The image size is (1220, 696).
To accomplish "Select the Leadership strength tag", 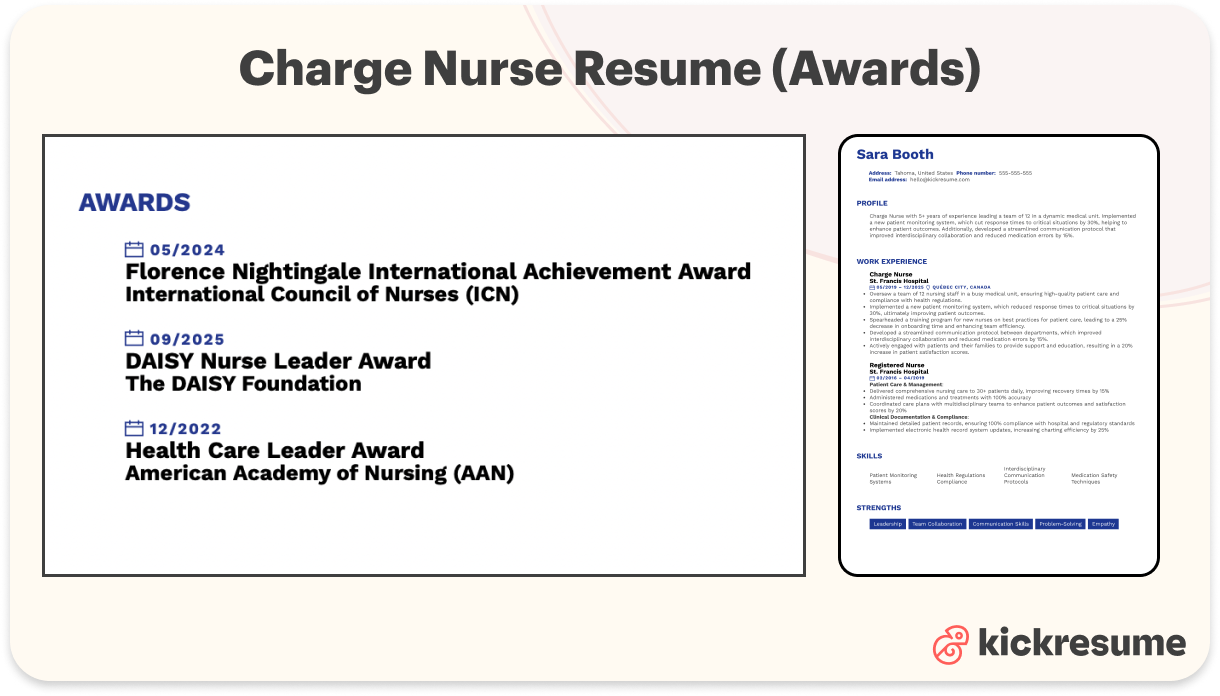I will coord(887,523).
